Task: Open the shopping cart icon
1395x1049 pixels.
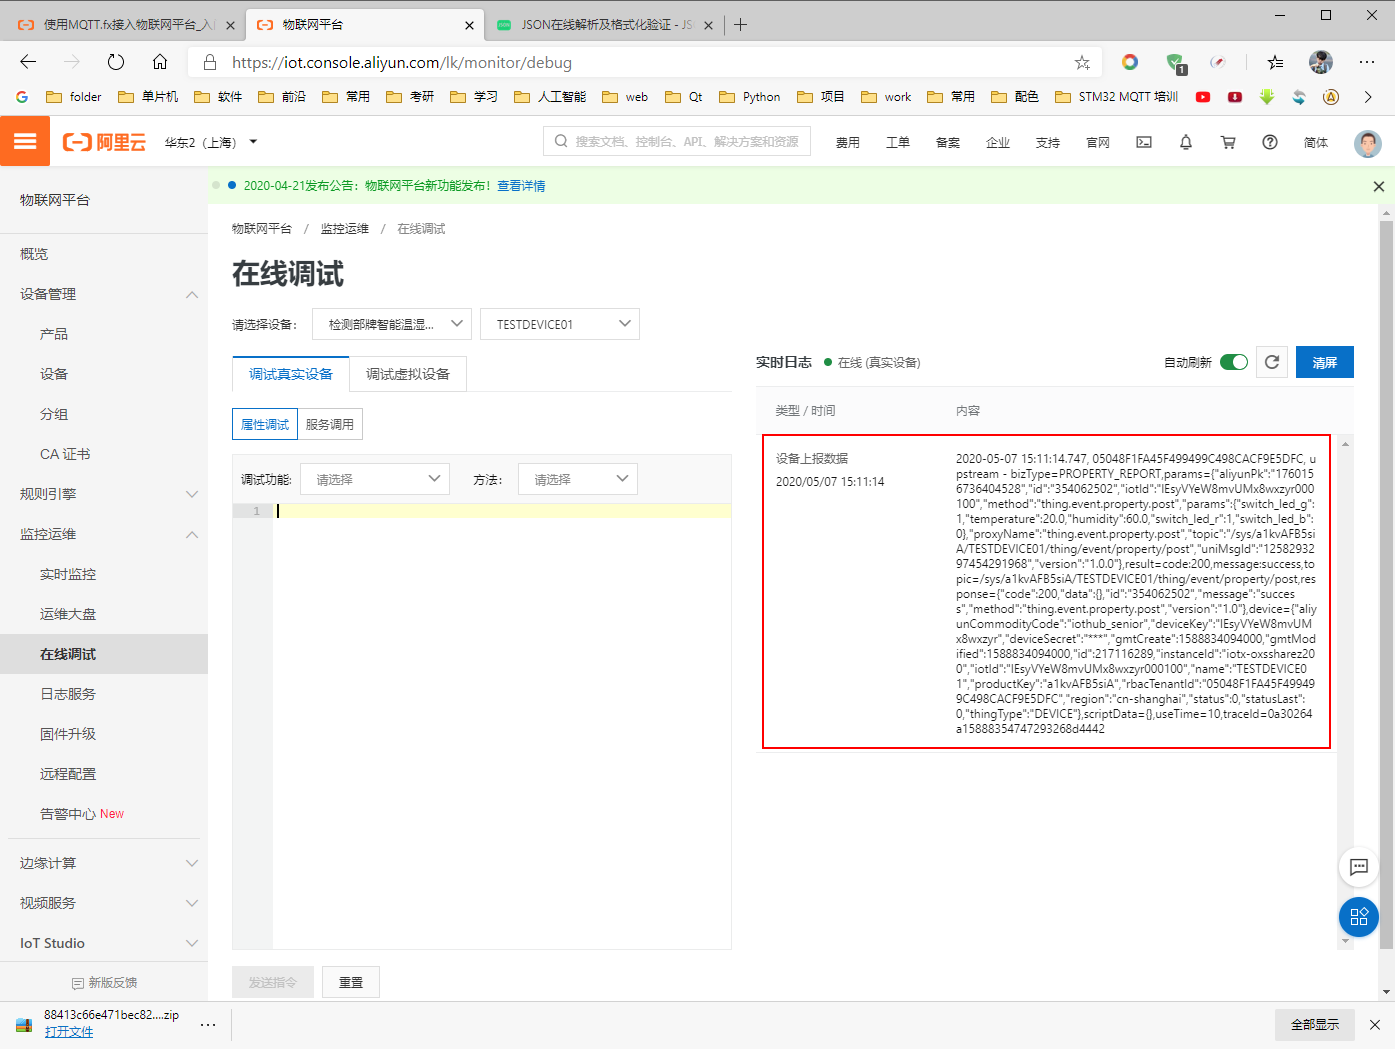Action: (1228, 142)
